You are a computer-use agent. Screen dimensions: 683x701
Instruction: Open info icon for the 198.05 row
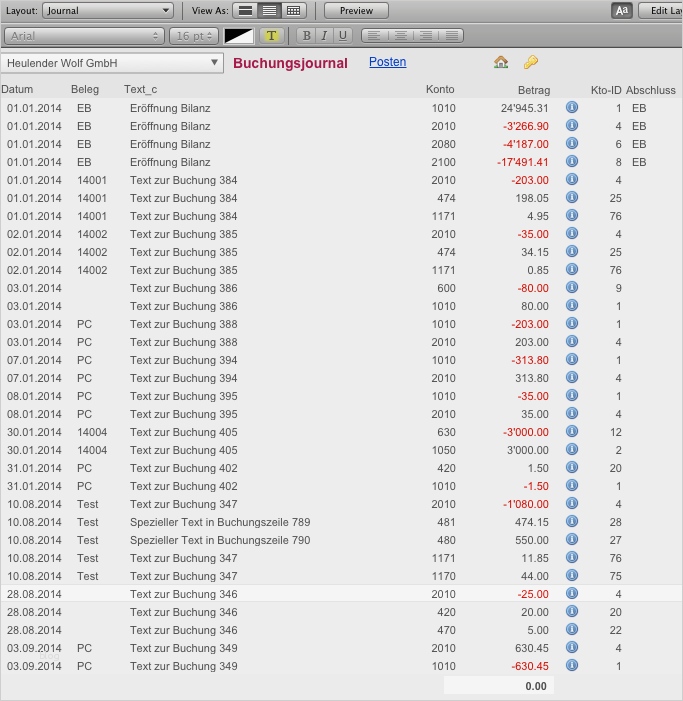(x=572, y=197)
